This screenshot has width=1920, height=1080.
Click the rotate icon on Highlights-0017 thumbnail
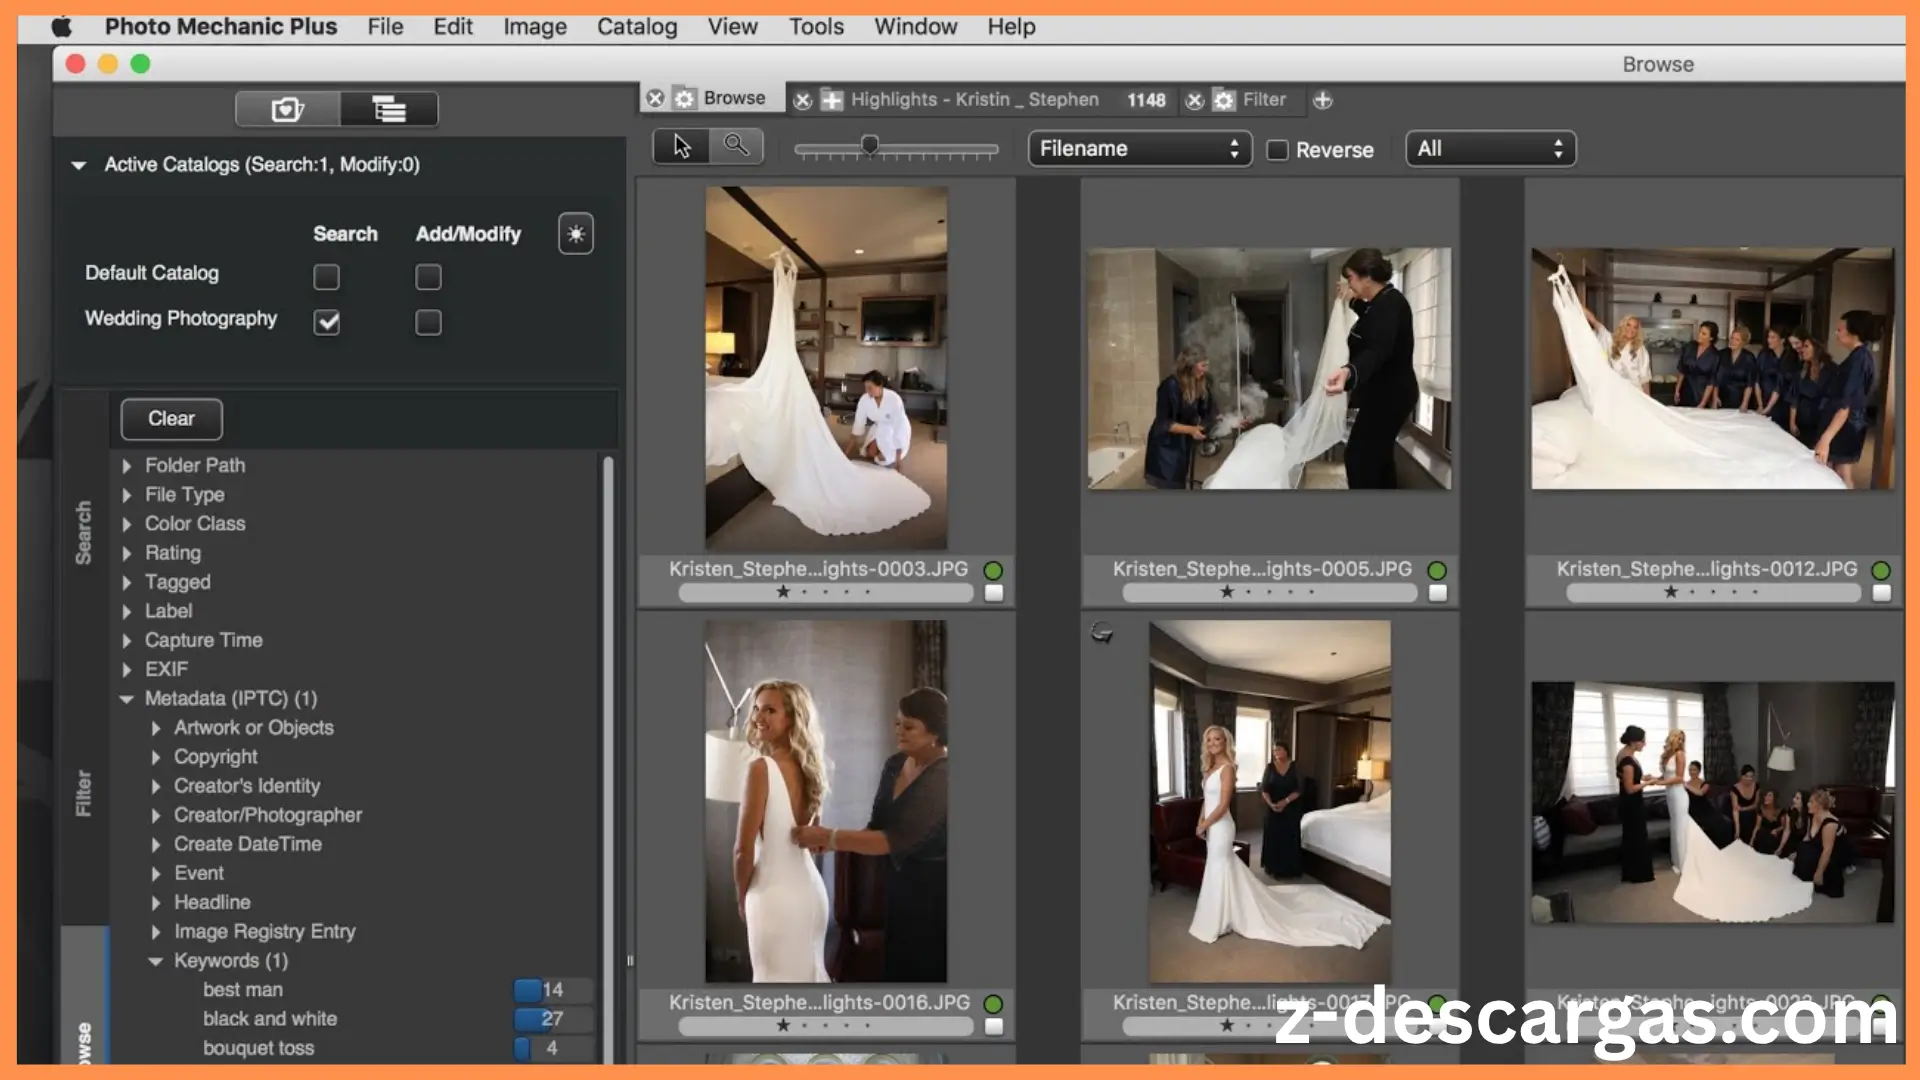click(1102, 632)
